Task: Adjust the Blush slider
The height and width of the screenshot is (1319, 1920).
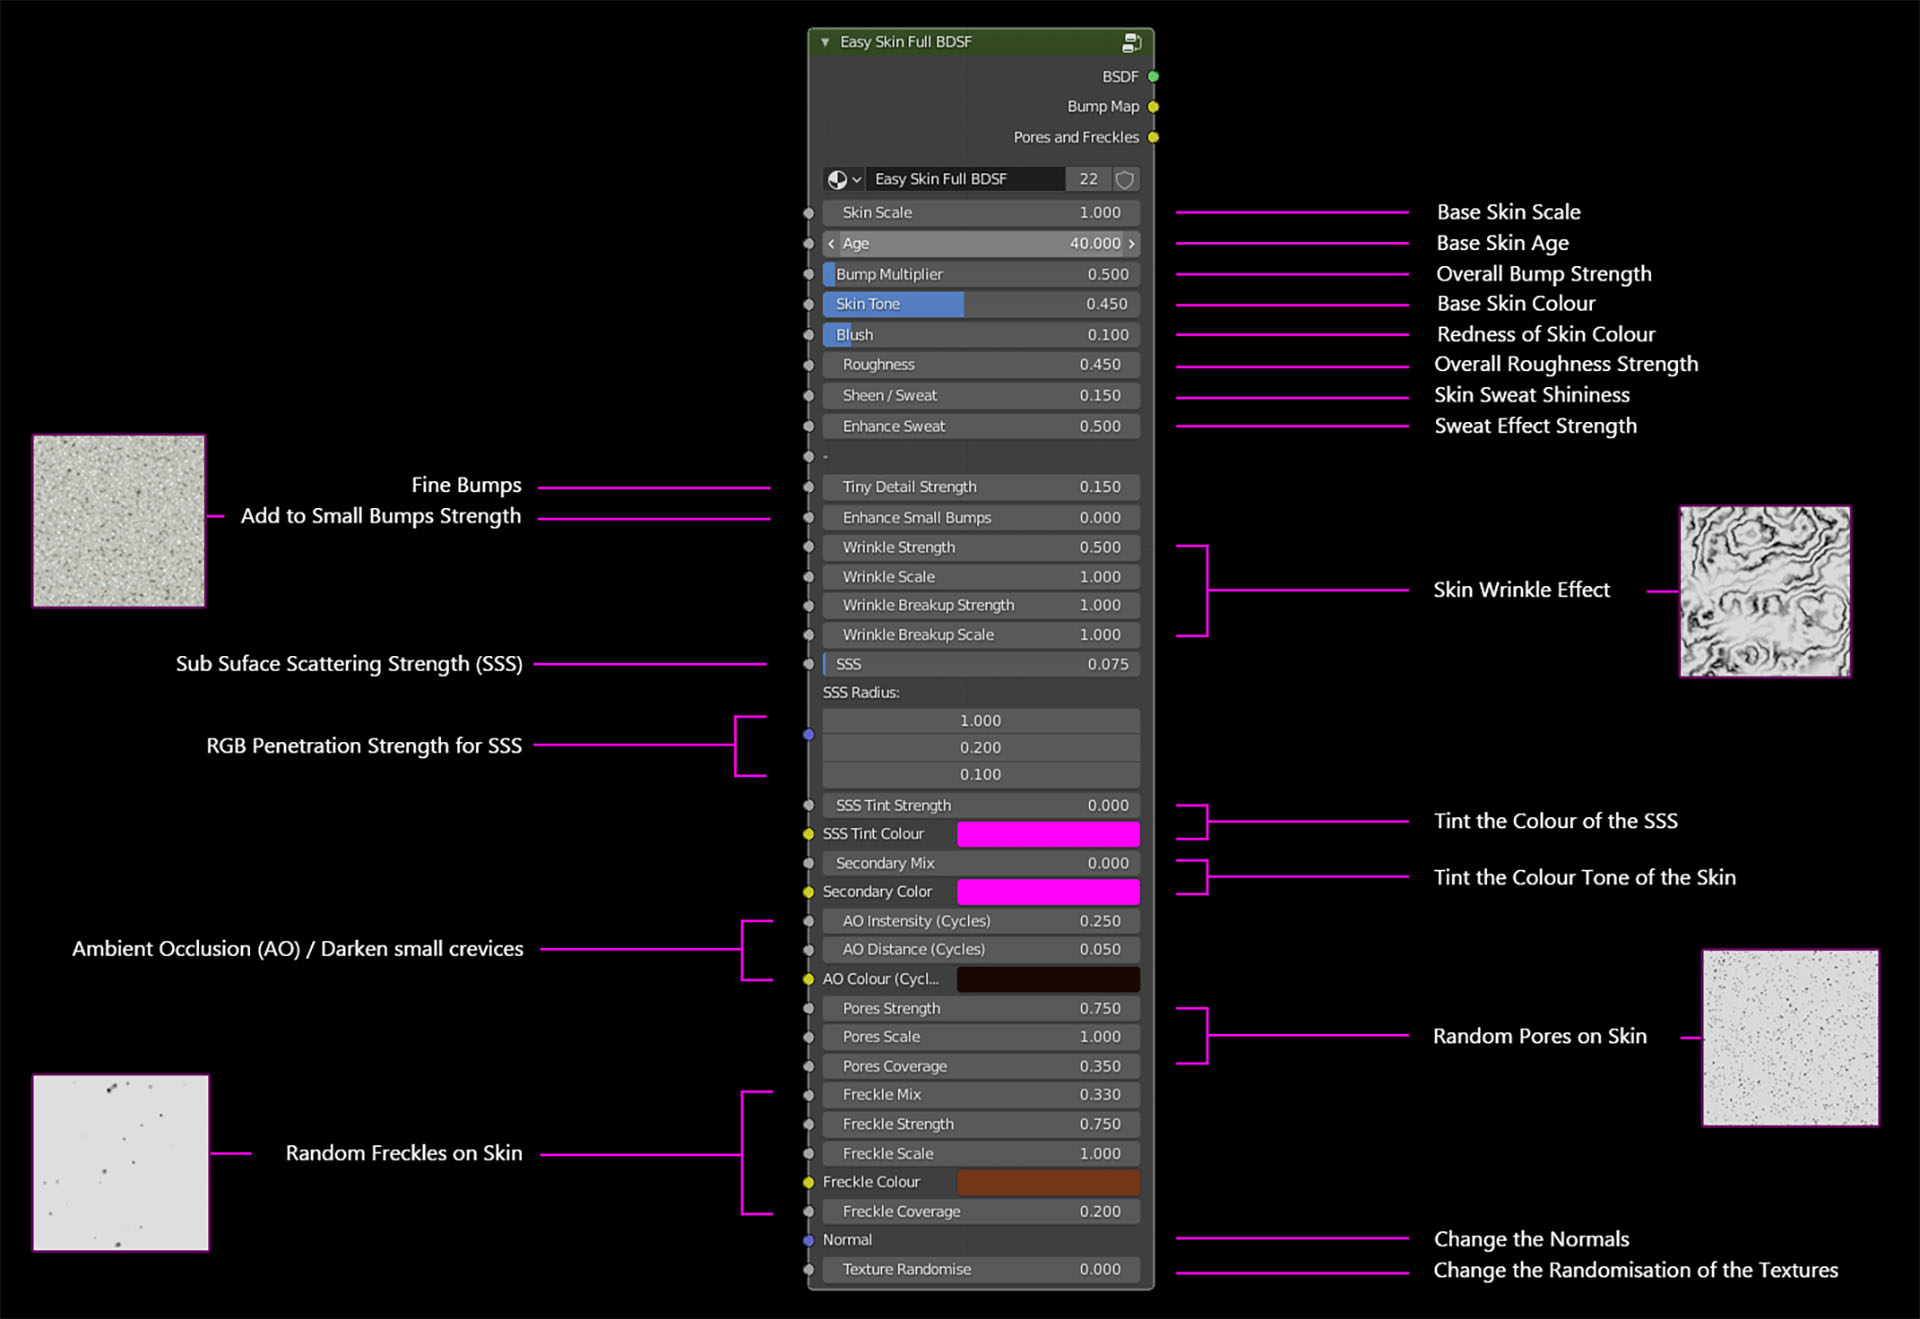Action: pyautogui.click(x=981, y=335)
